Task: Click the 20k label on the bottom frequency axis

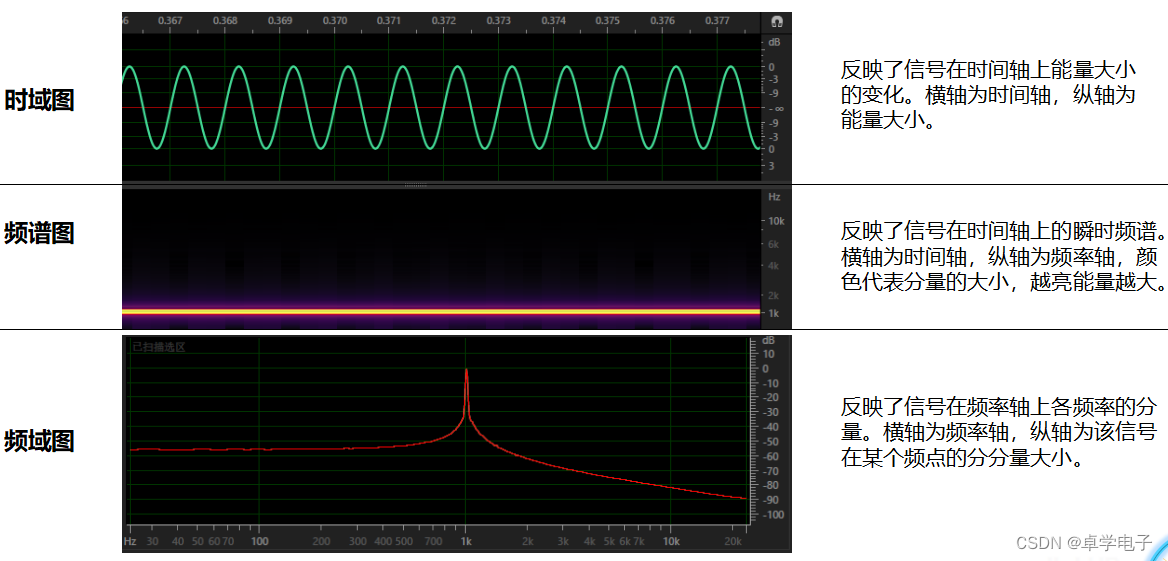Action: click(x=734, y=541)
